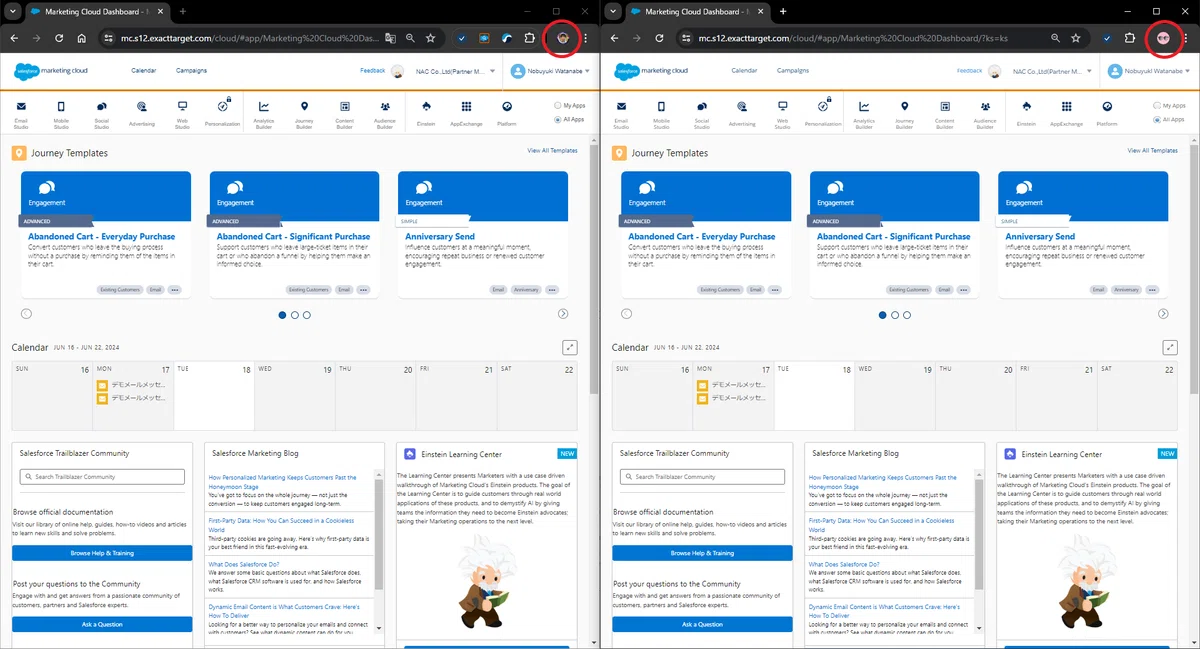Open Content Builder in the right window

(944, 114)
